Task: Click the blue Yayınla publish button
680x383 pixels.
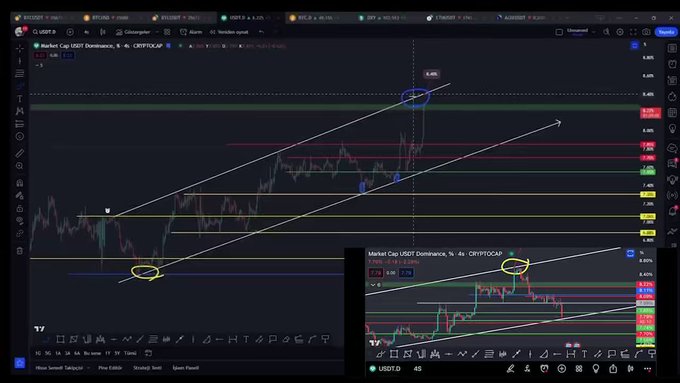Action: tap(666, 32)
